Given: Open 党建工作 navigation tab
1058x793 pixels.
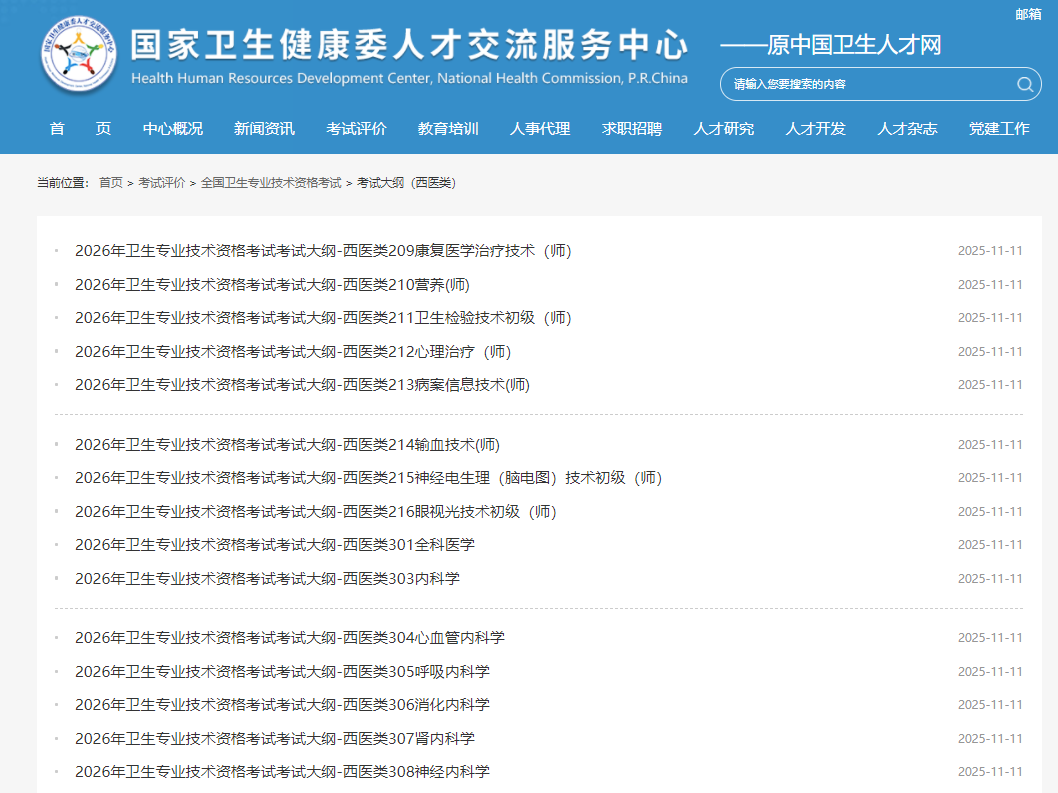Looking at the screenshot, I should click(998, 128).
